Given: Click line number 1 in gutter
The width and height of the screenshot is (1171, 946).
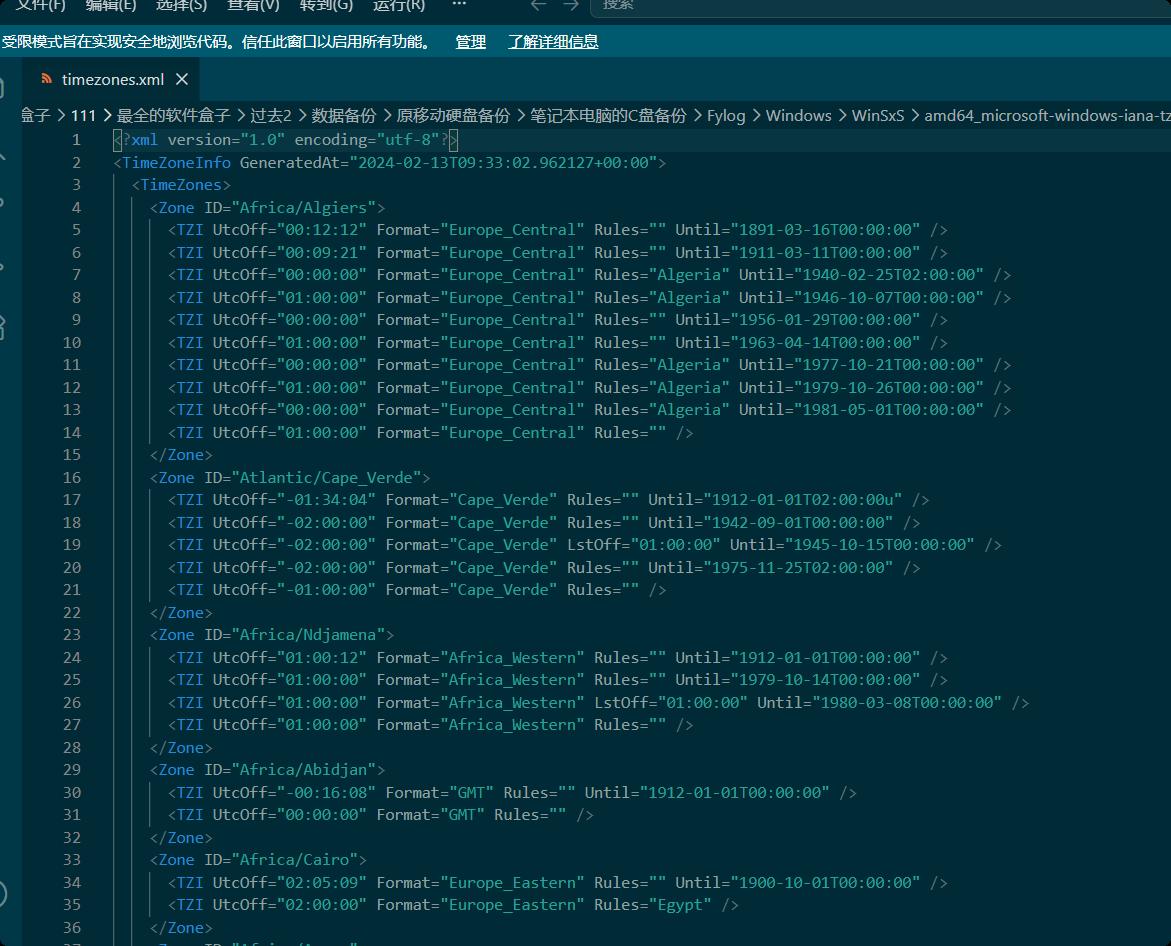Looking at the screenshot, I should 76,140.
